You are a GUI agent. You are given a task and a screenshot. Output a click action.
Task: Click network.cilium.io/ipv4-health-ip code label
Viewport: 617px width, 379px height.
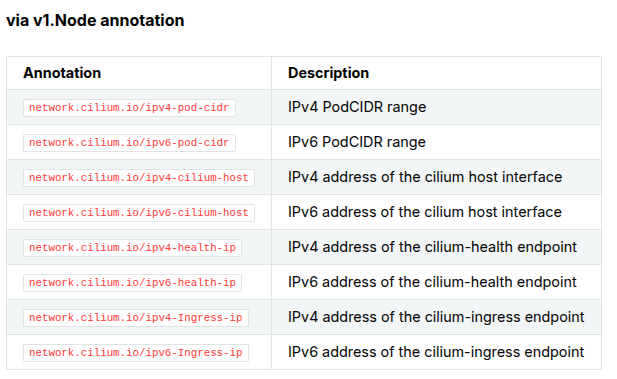point(132,248)
